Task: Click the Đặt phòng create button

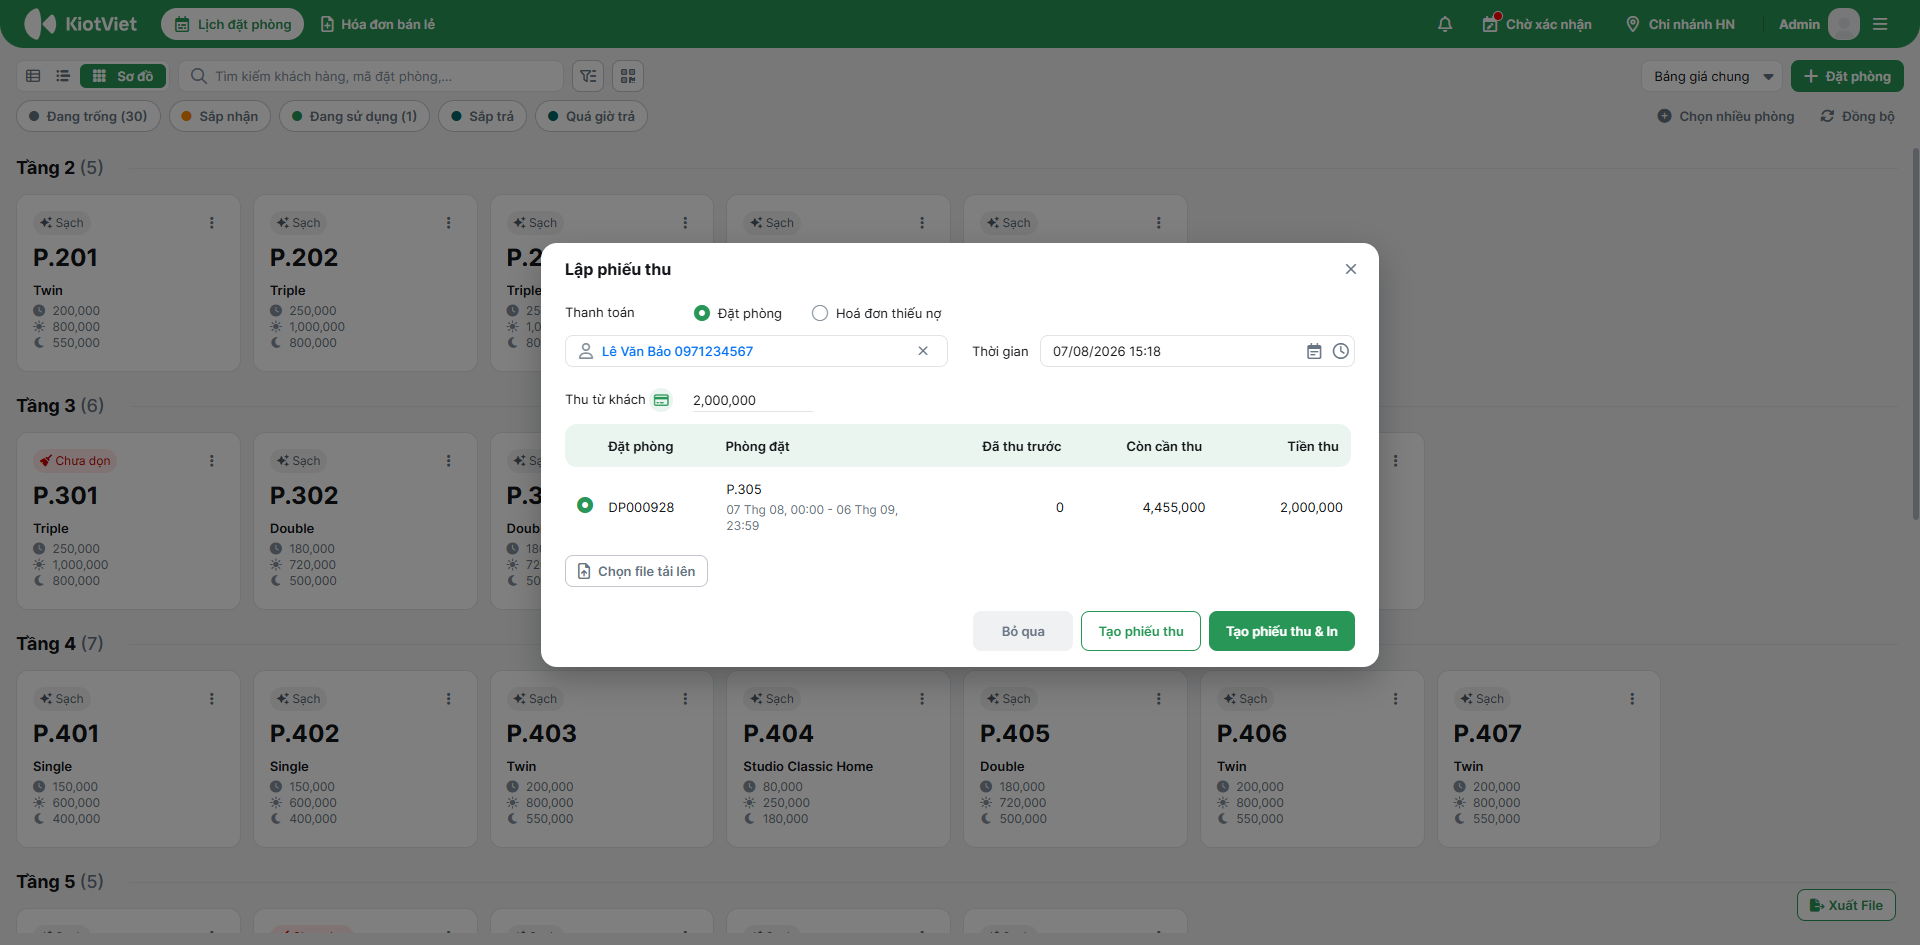Action: (x=1847, y=76)
